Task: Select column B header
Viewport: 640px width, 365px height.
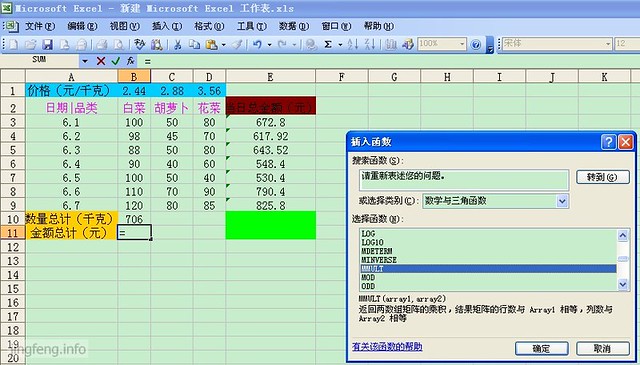Action: click(x=134, y=76)
